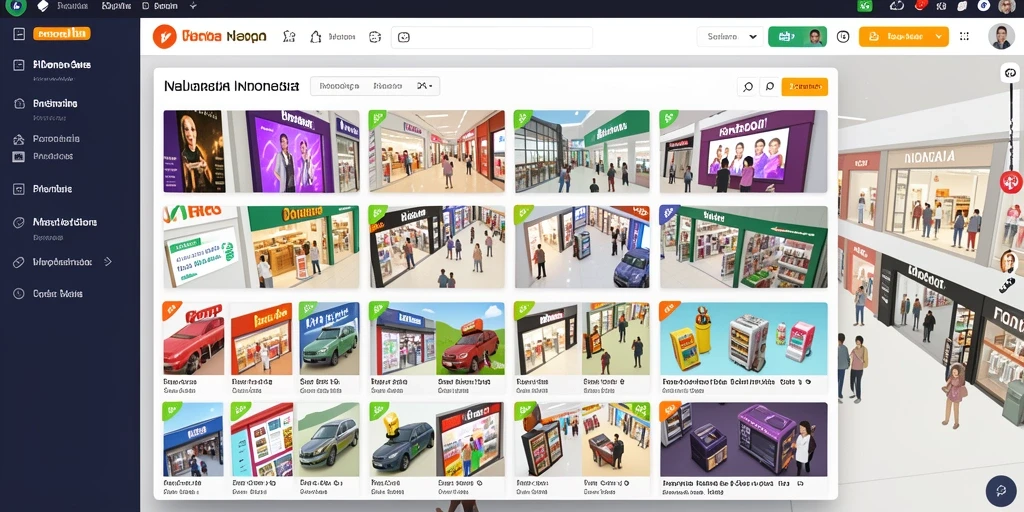Open the arrow on the orange header button
The image size is (1024, 512).
tap(940, 37)
